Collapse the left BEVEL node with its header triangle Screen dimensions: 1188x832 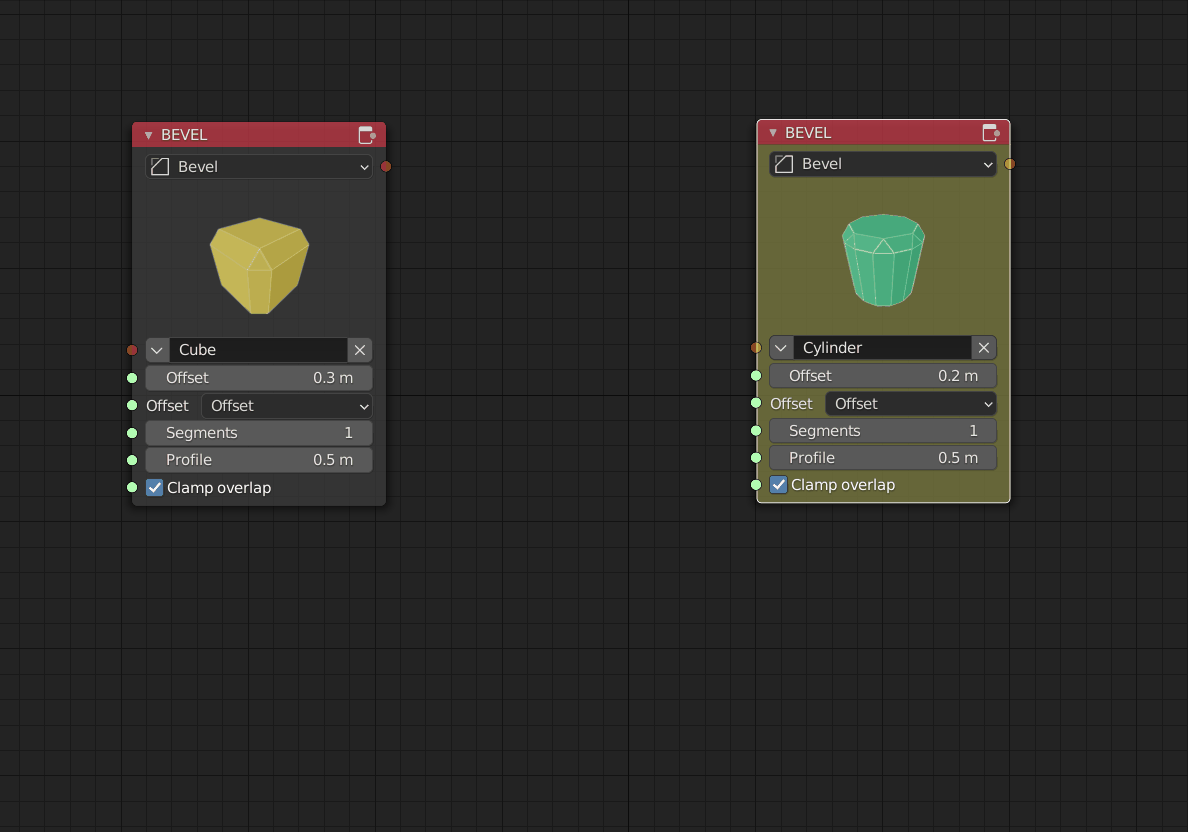pyautogui.click(x=148, y=136)
